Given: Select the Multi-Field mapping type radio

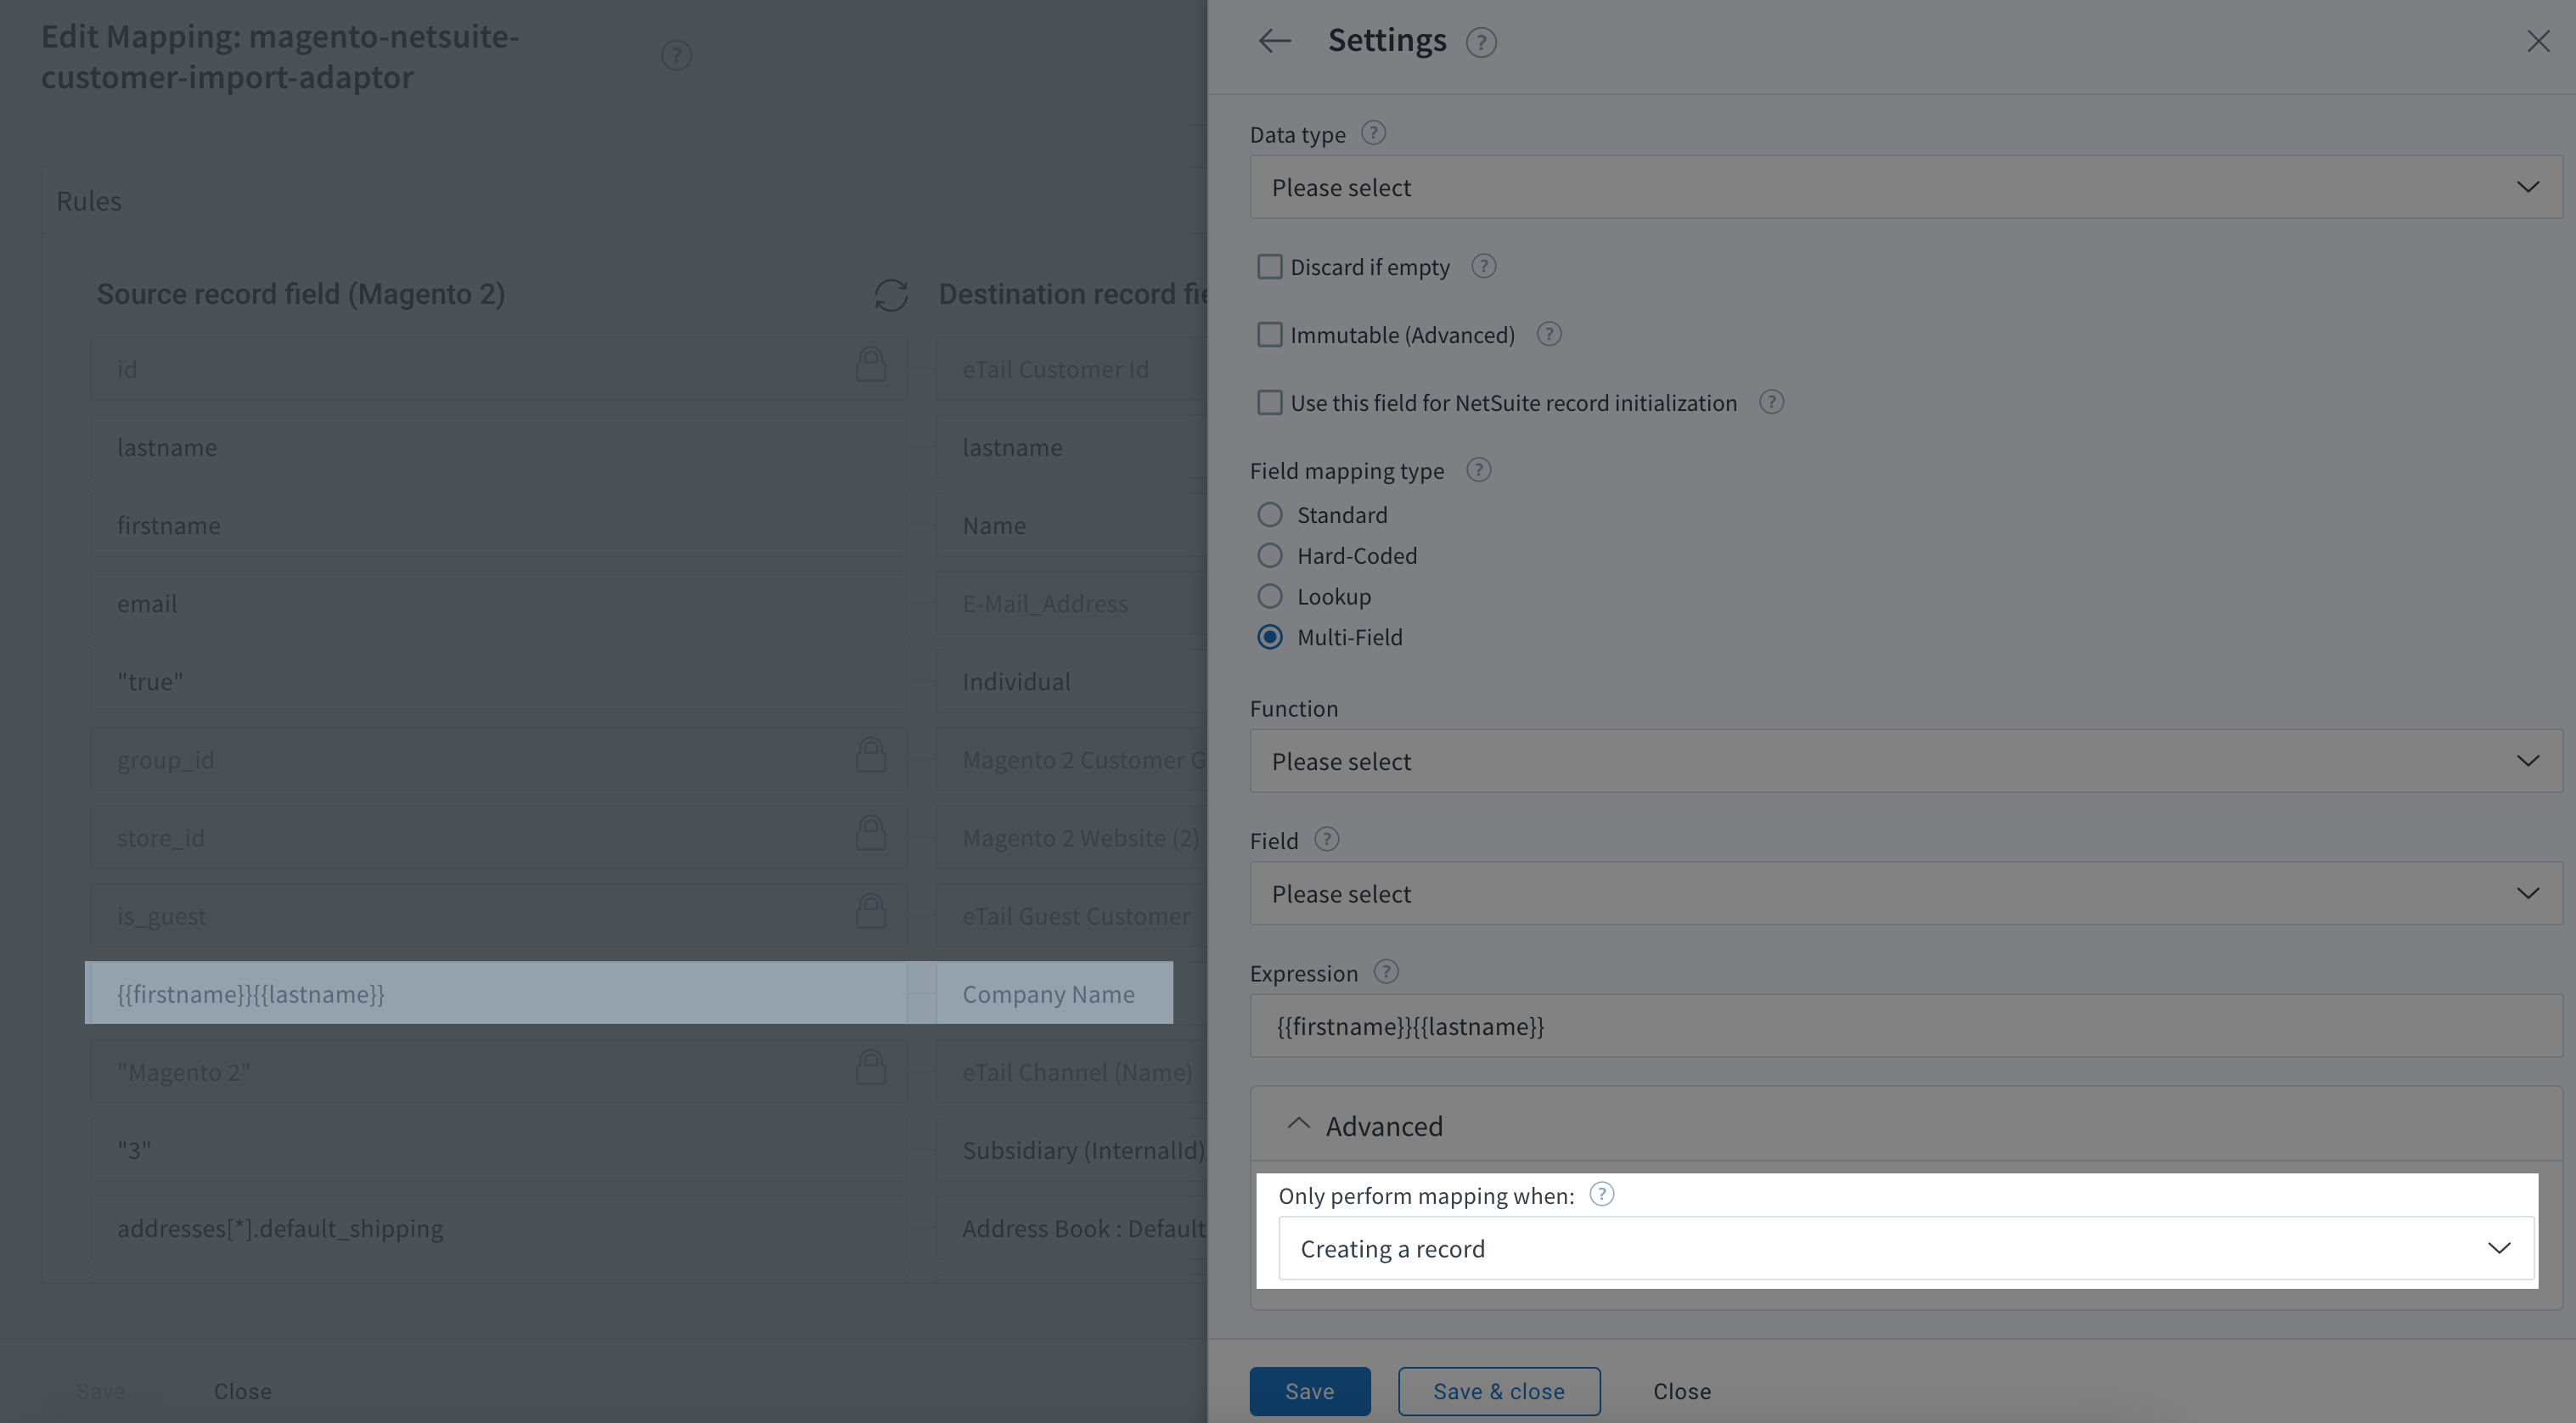Looking at the screenshot, I should coord(1269,638).
